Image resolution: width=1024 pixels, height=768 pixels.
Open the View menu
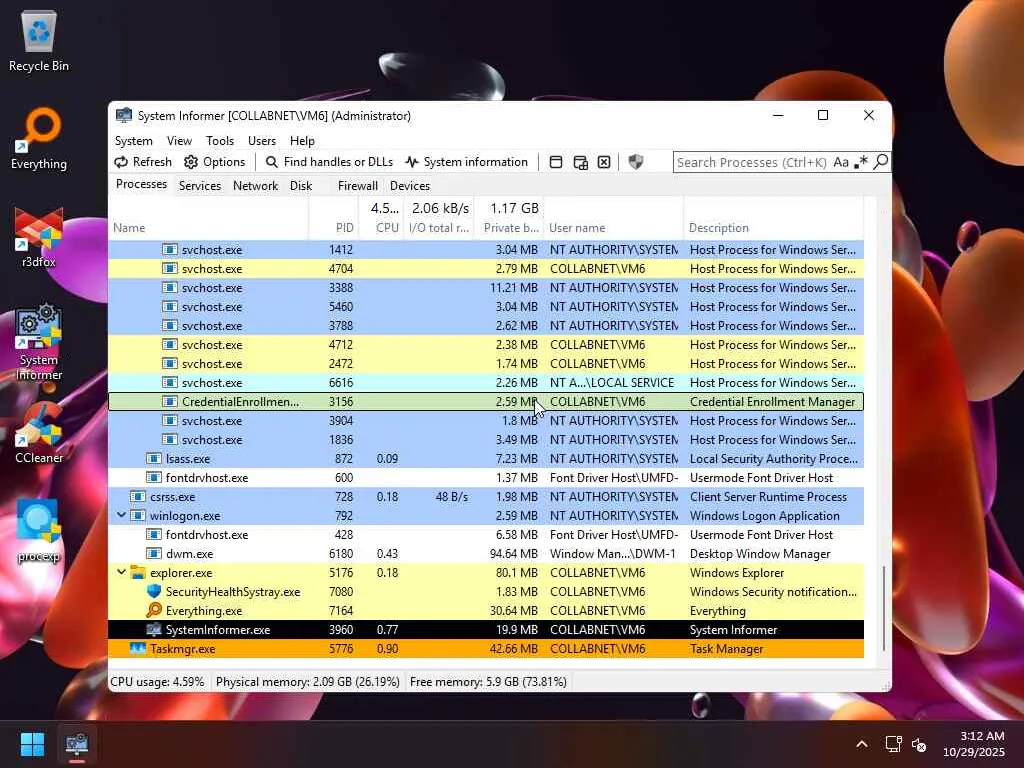179,141
